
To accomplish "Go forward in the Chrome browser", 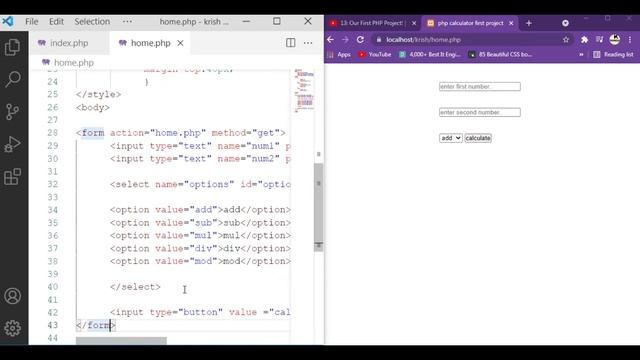I will coord(345,40).
